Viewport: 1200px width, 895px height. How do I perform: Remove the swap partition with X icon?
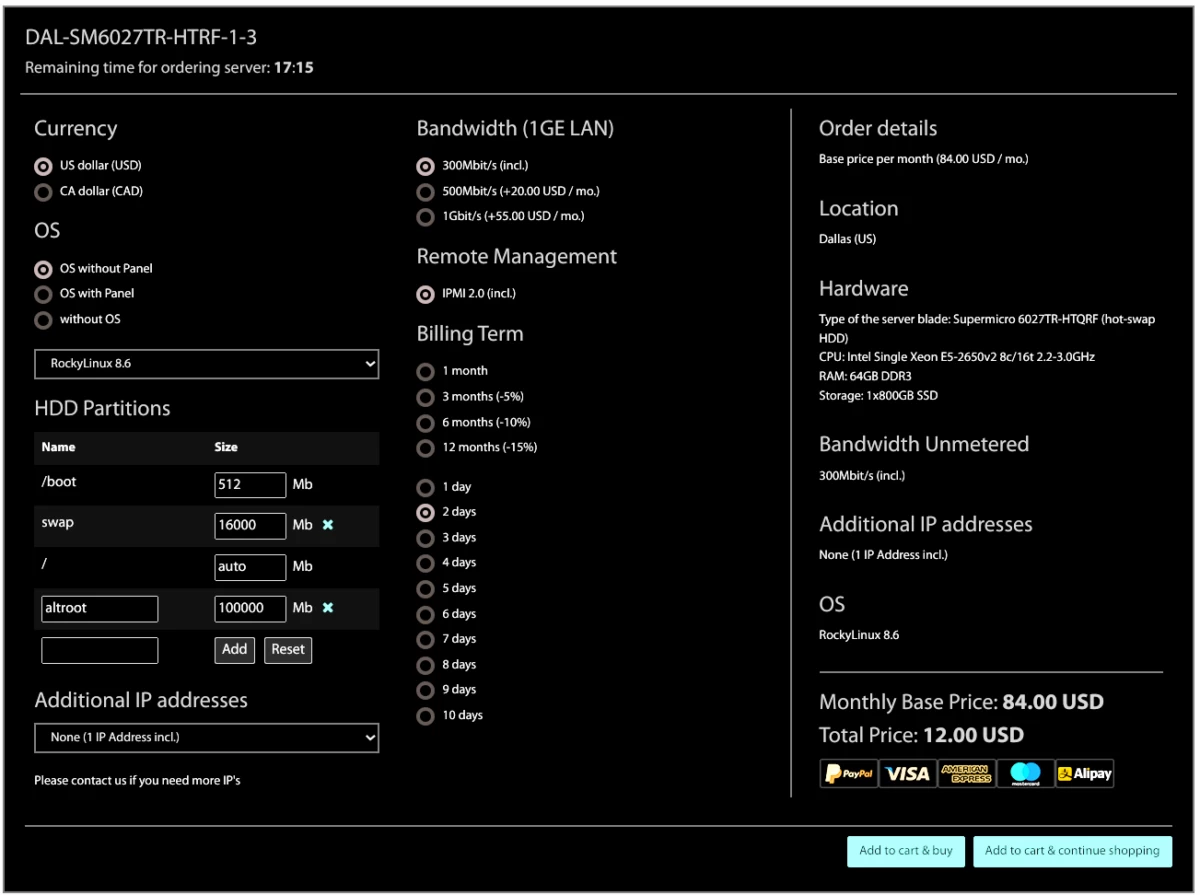click(328, 525)
